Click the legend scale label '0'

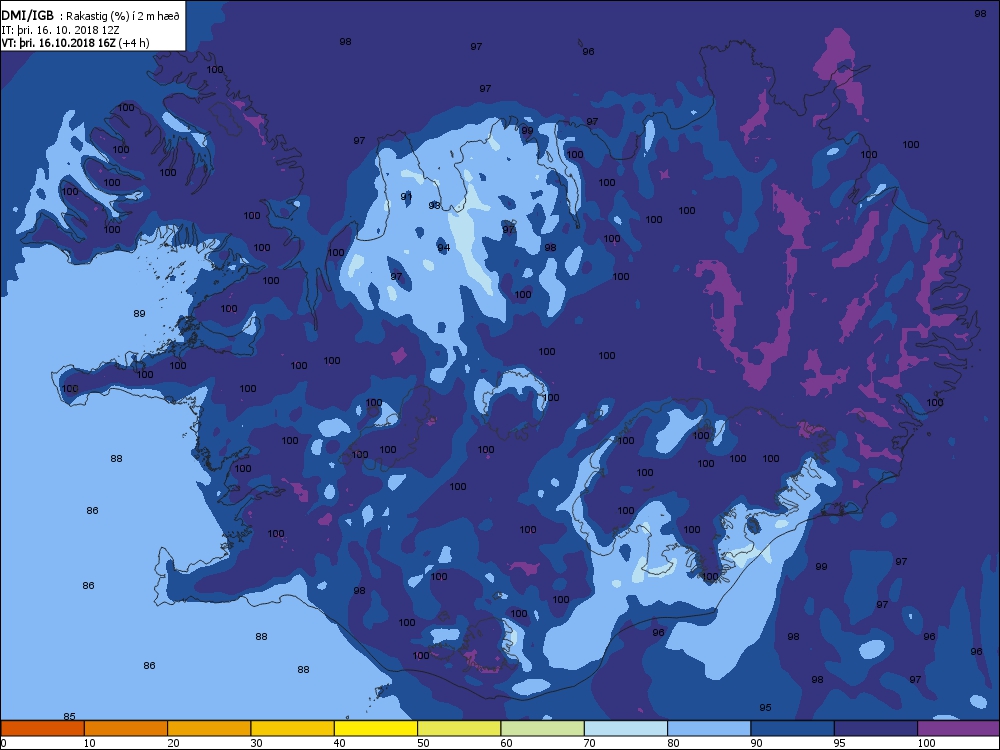pos(4,743)
